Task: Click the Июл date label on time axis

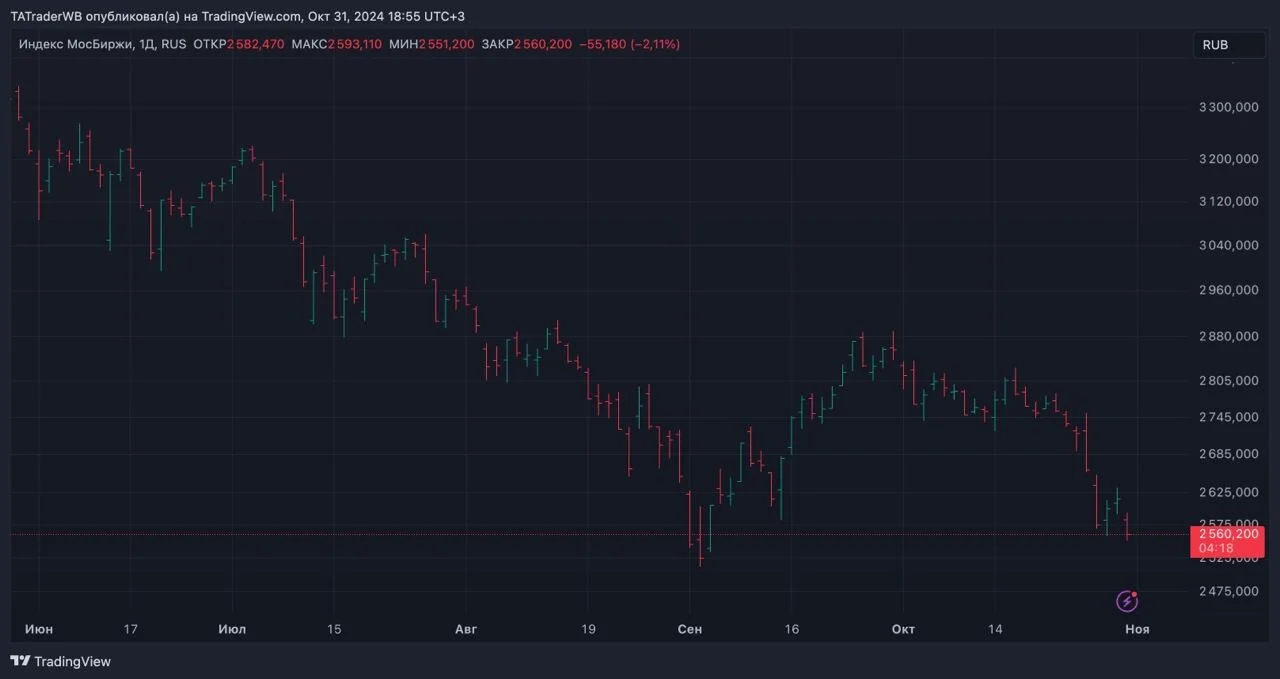Action: (232, 629)
